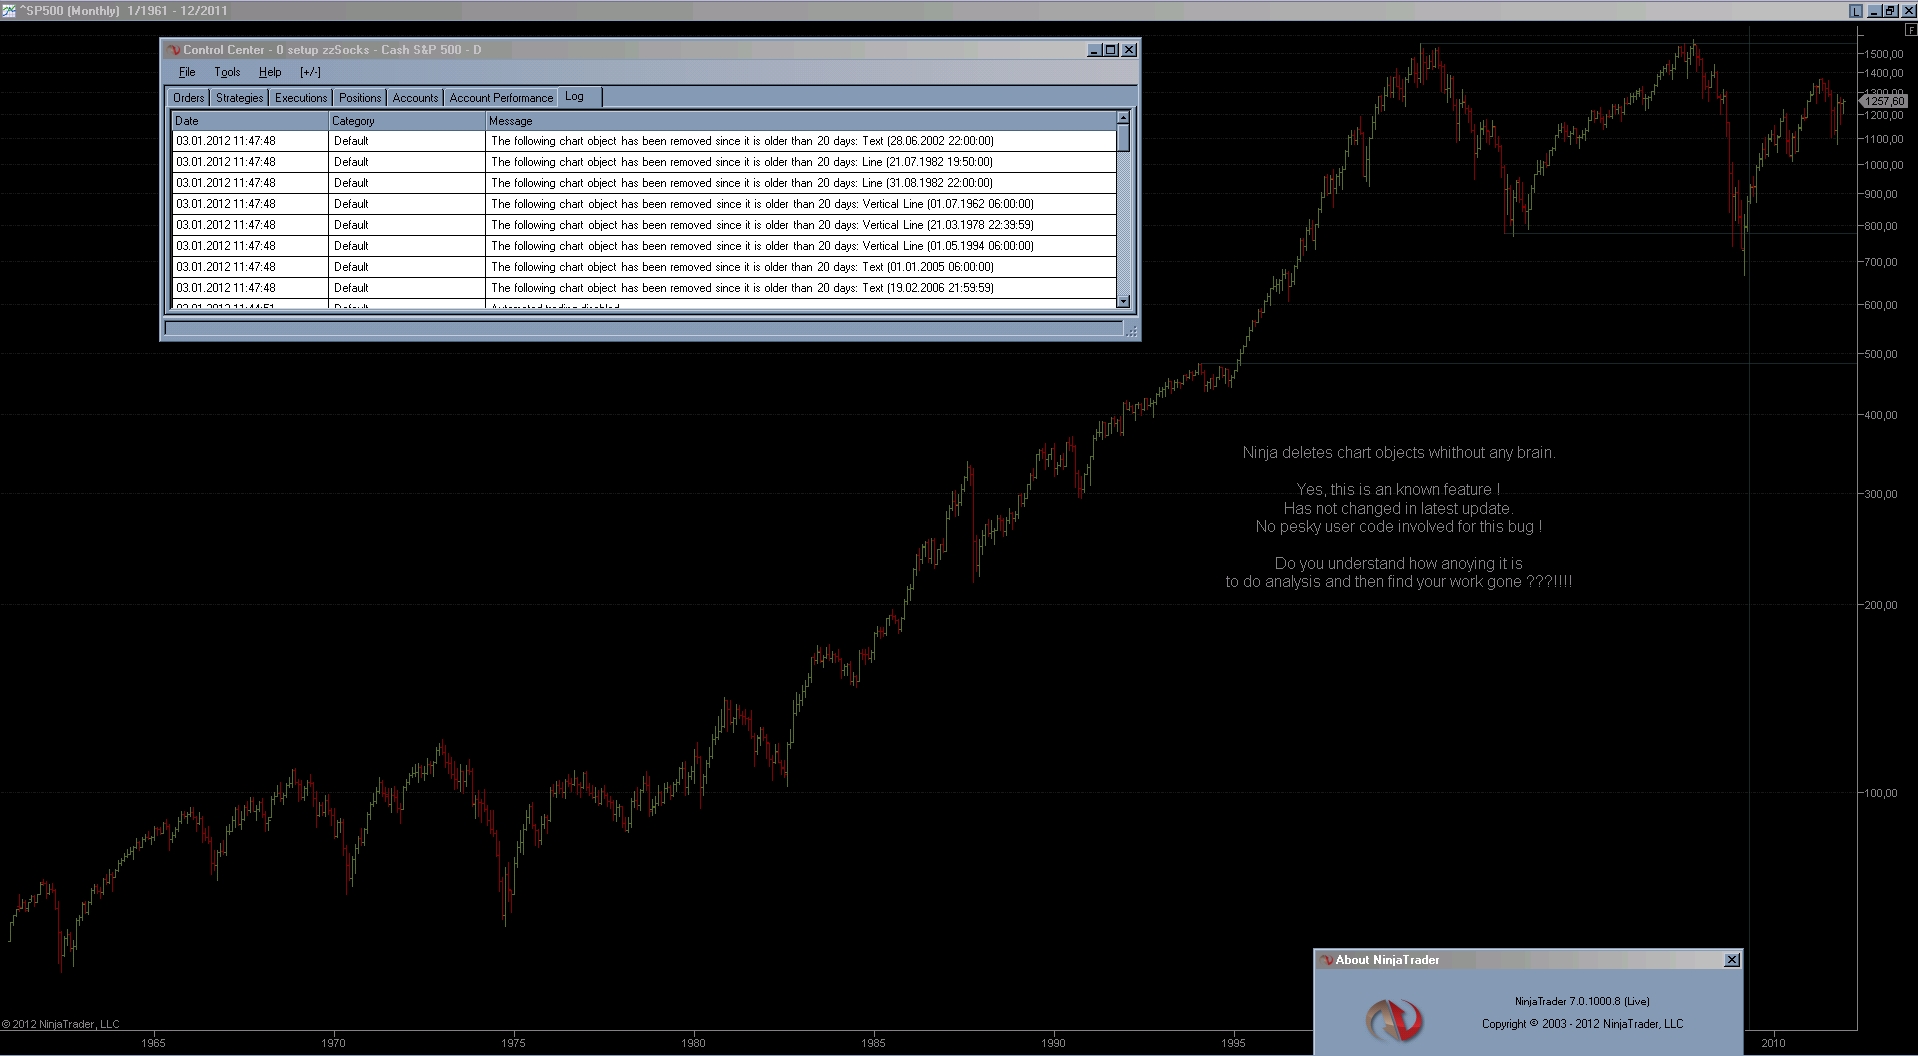Click the current price marker 1257,60

tap(1884, 101)
